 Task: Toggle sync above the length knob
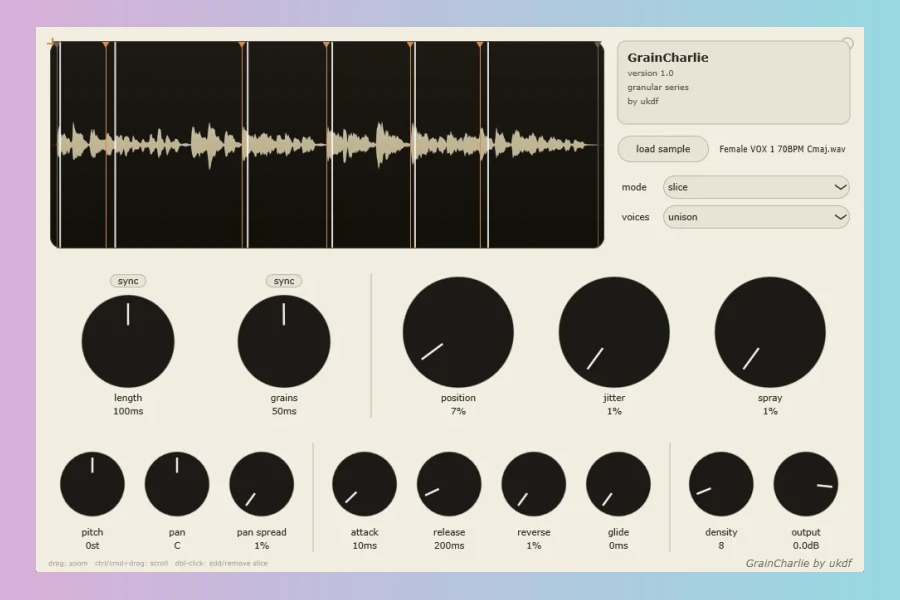point(128,281)
